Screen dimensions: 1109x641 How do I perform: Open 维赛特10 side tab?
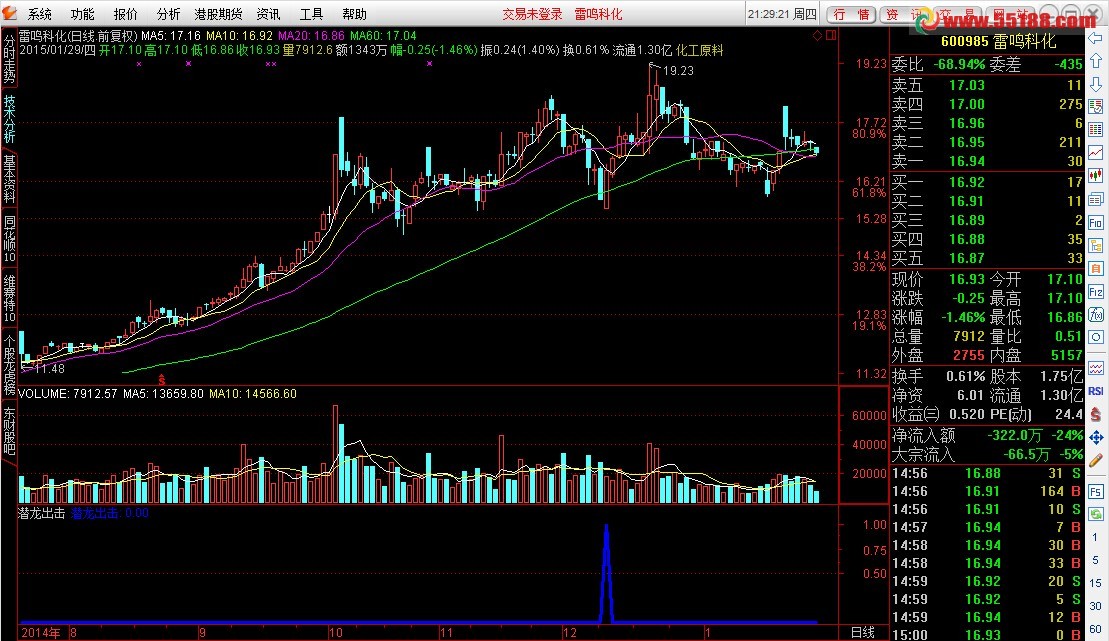pyautogui.click(x=9, y=299)
